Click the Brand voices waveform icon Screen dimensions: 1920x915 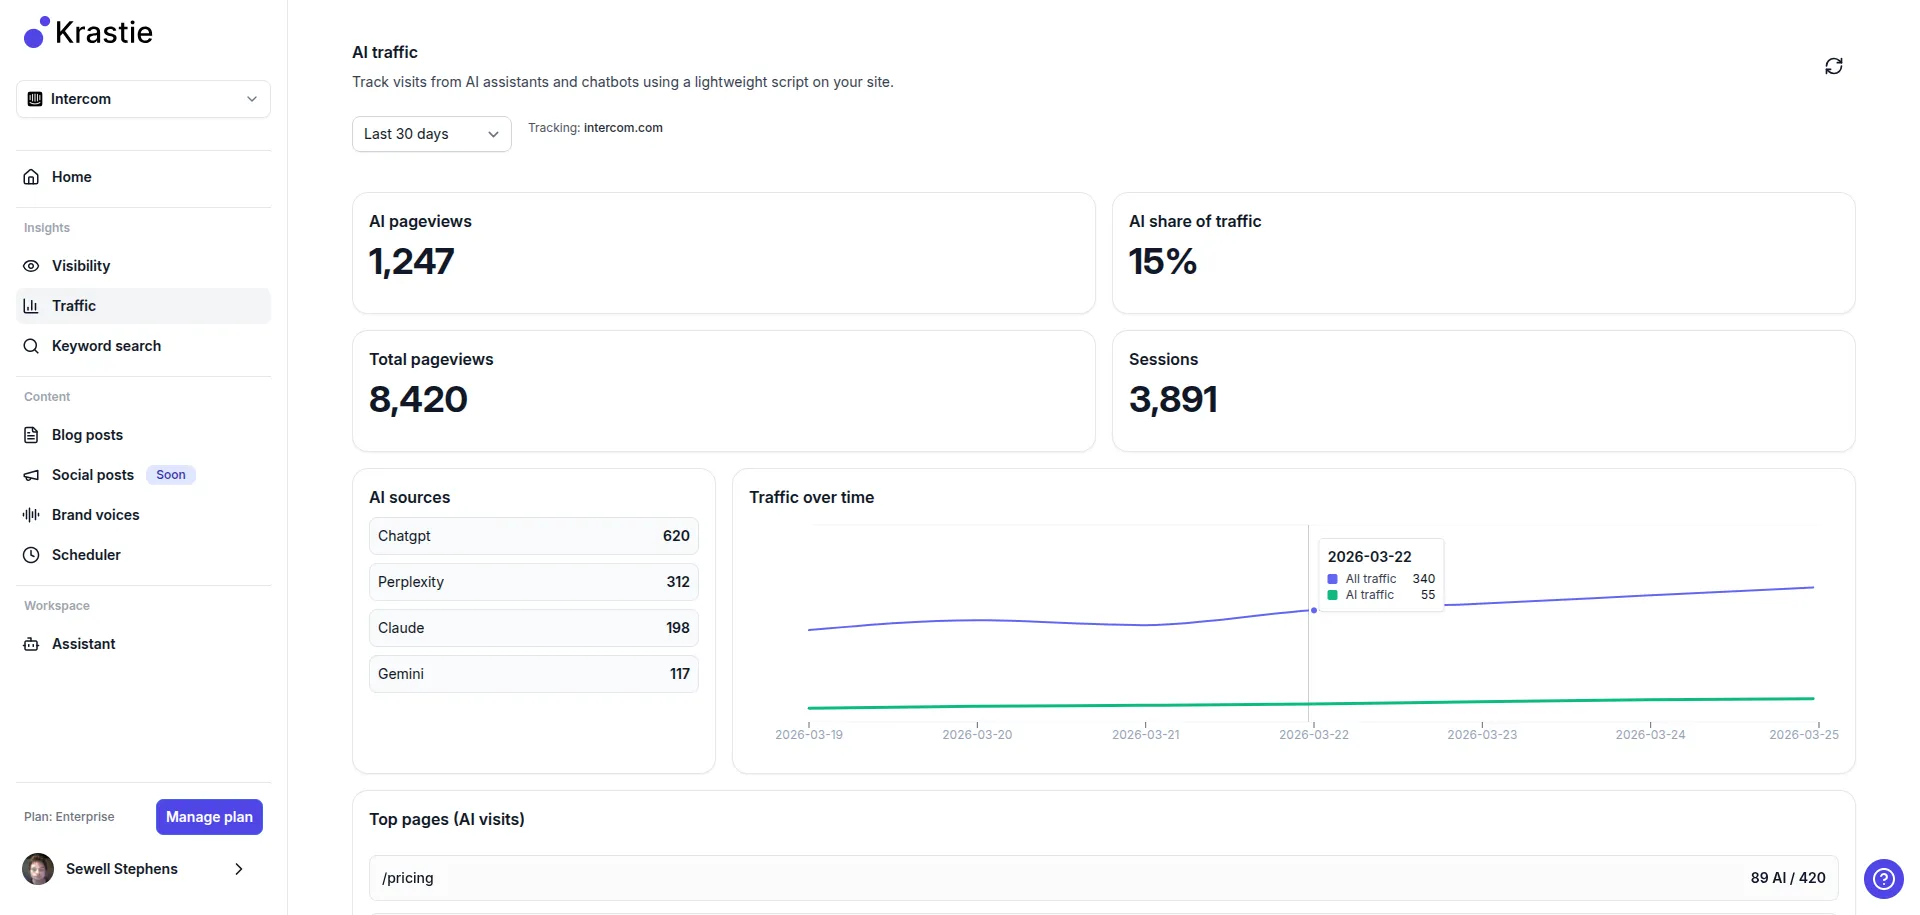[32, 515]
